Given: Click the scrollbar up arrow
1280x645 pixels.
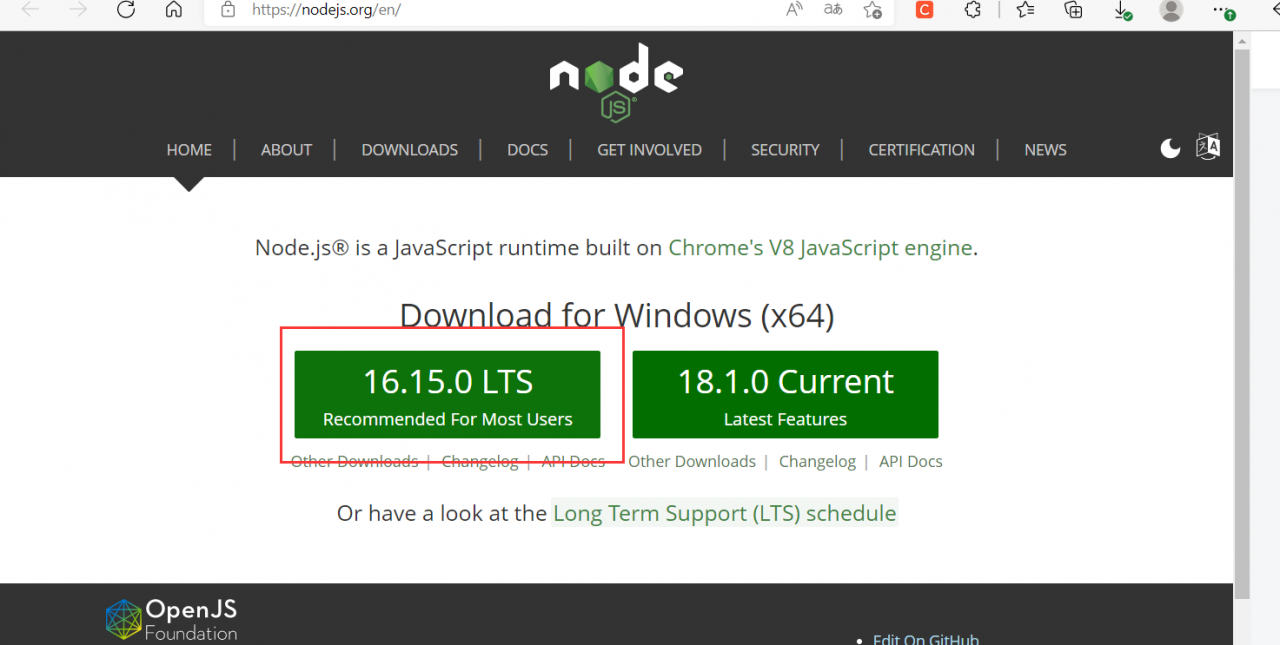Looking at the screenshot, I should pyautogui.click(x=1241, y=40).
